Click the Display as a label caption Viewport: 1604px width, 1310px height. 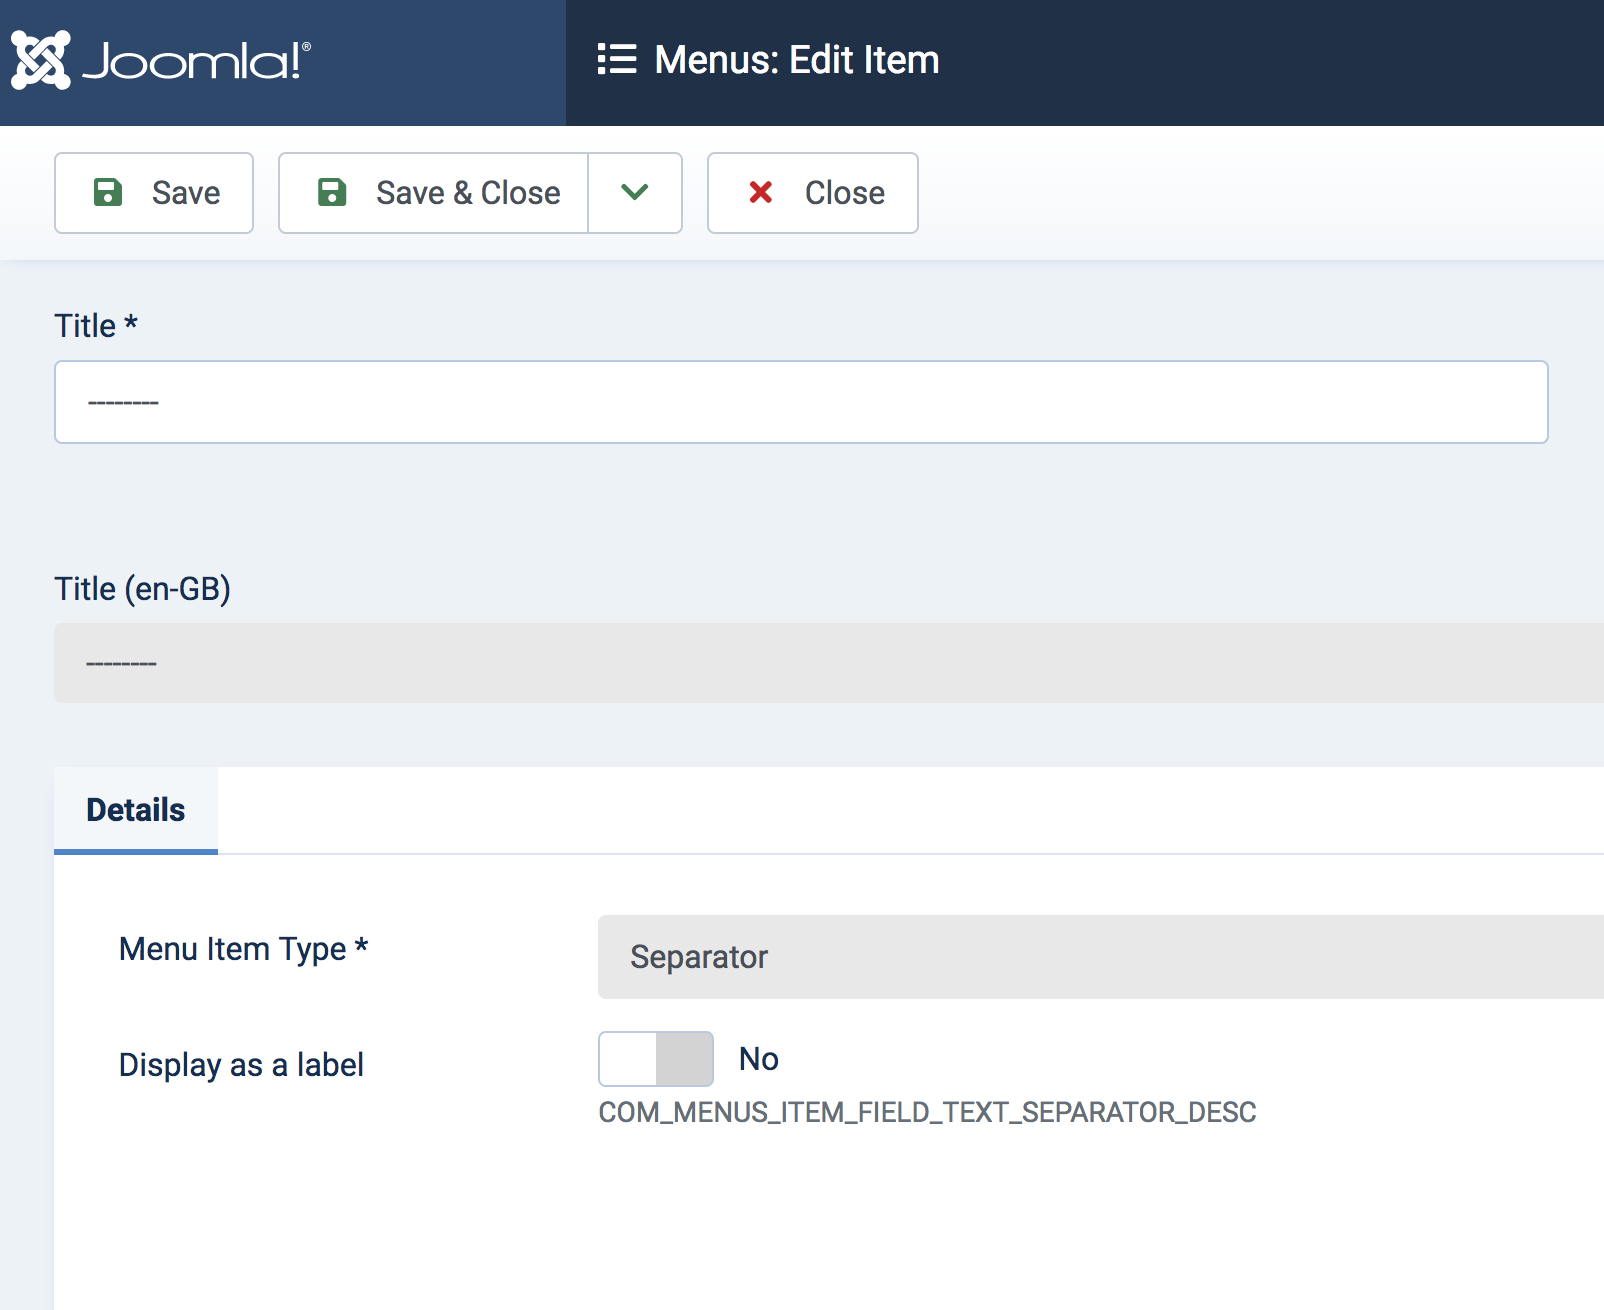241,1065
